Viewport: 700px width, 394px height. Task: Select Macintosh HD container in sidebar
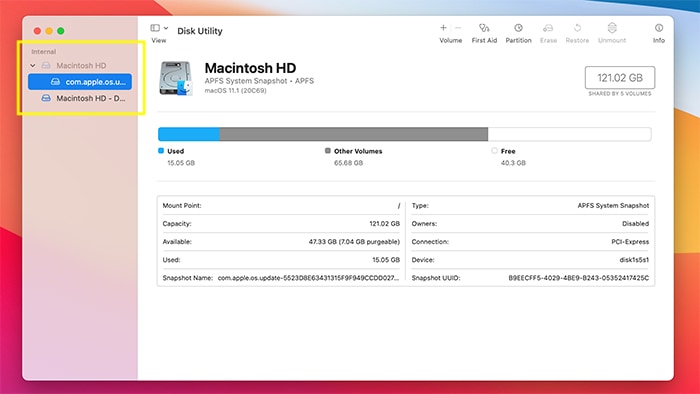[x=80, y=66]
